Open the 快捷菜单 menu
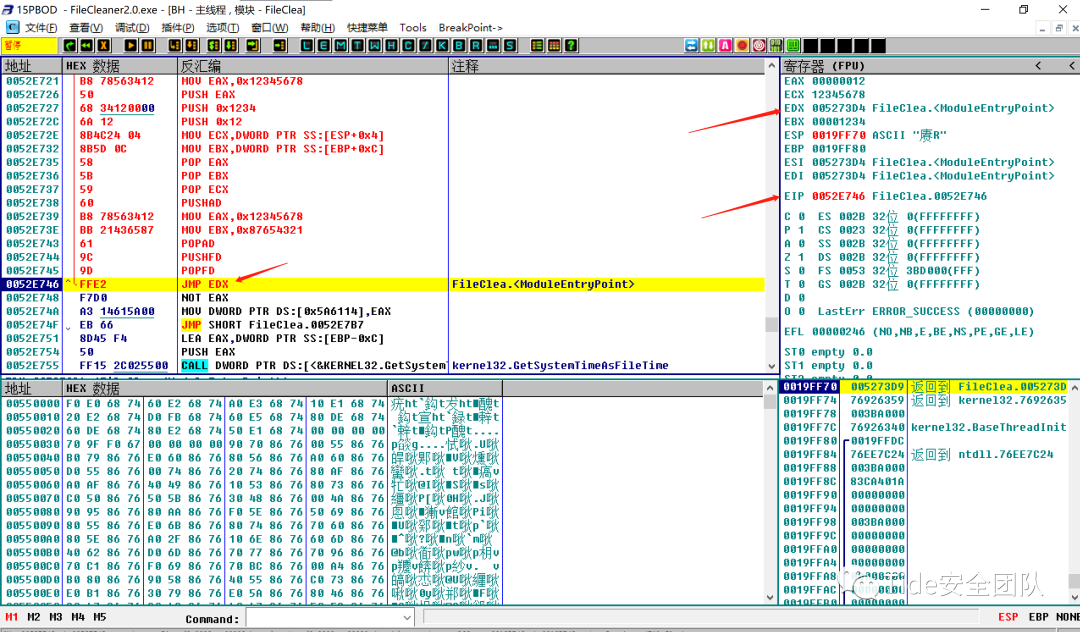1080x632 pixels. pos(367,28)
